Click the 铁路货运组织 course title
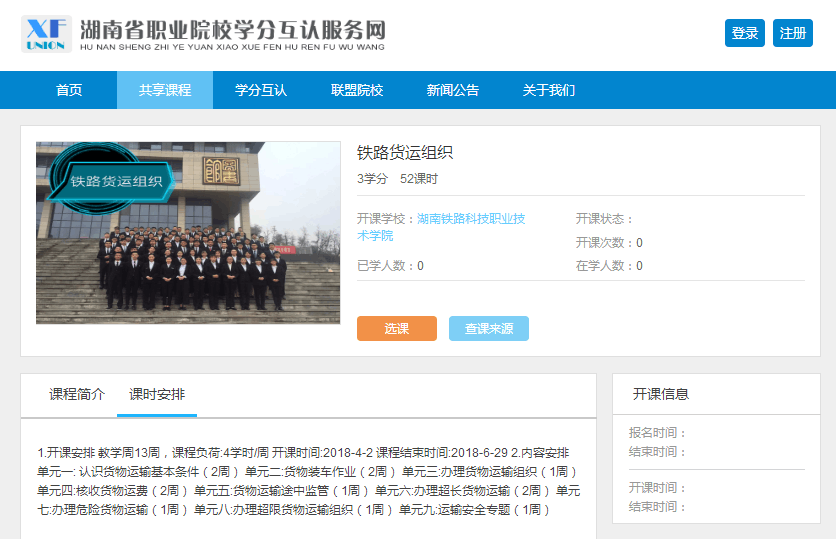This screenshot has height=539, width=836. pos(405,153)
